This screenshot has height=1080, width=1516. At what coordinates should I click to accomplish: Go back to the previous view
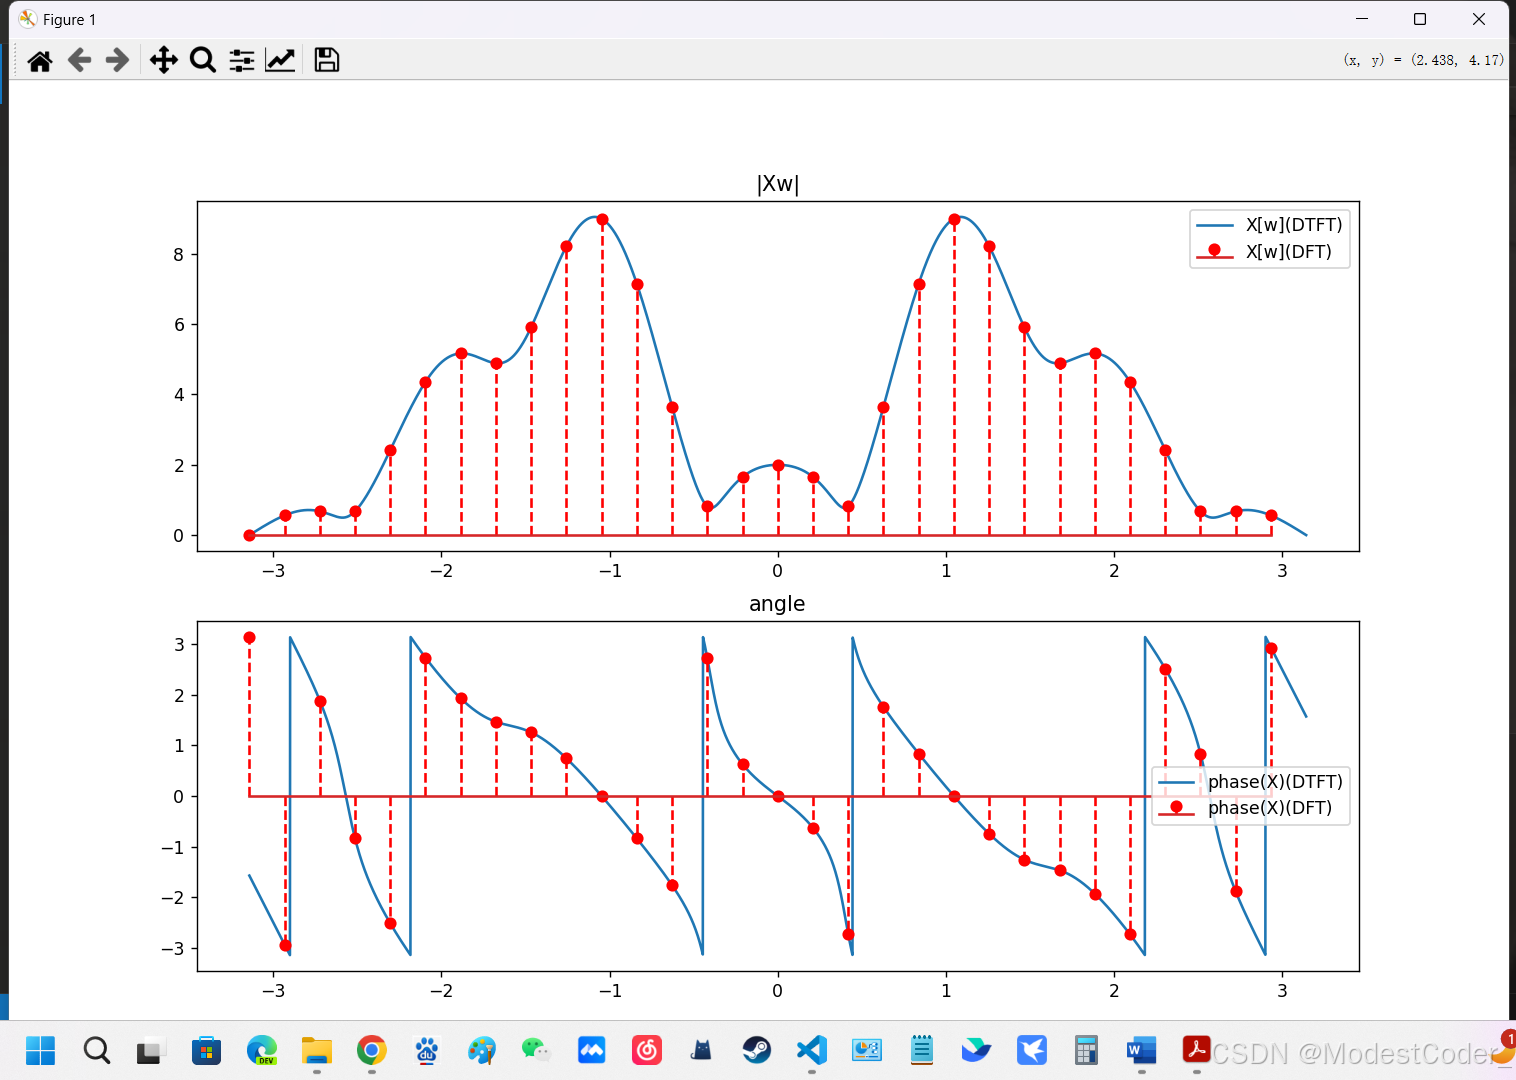[79, 61]
